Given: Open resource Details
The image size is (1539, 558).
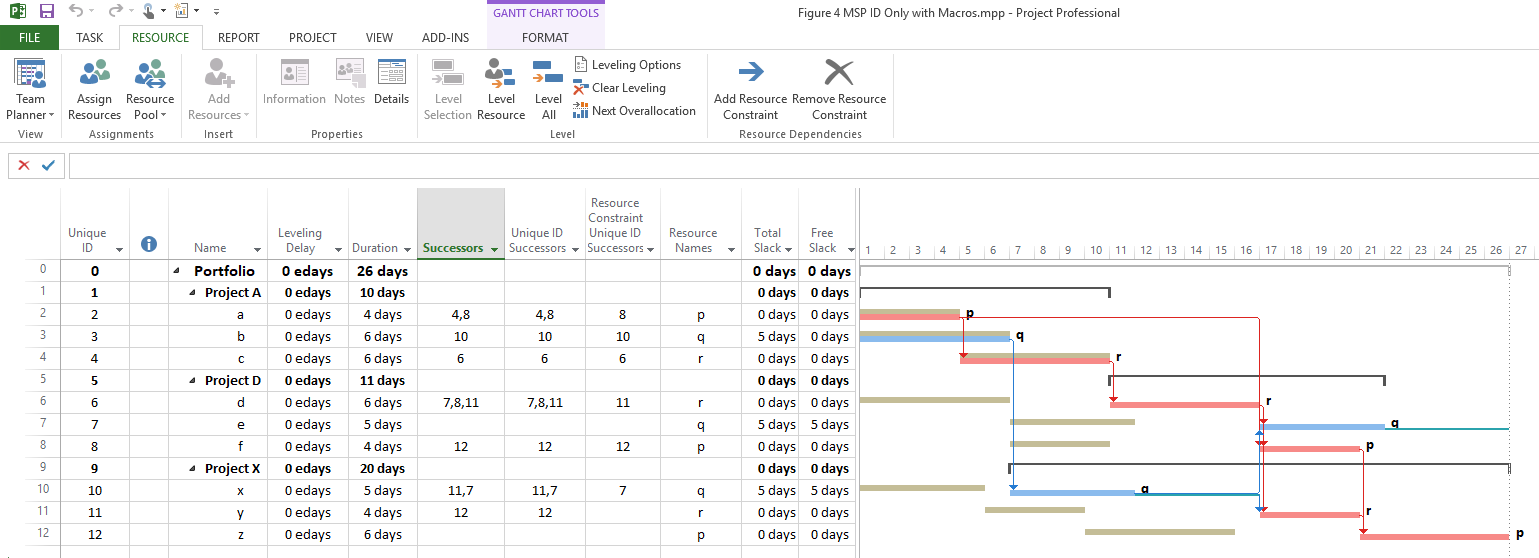Looking at the screenshot, I should click(x=391, y=82).
